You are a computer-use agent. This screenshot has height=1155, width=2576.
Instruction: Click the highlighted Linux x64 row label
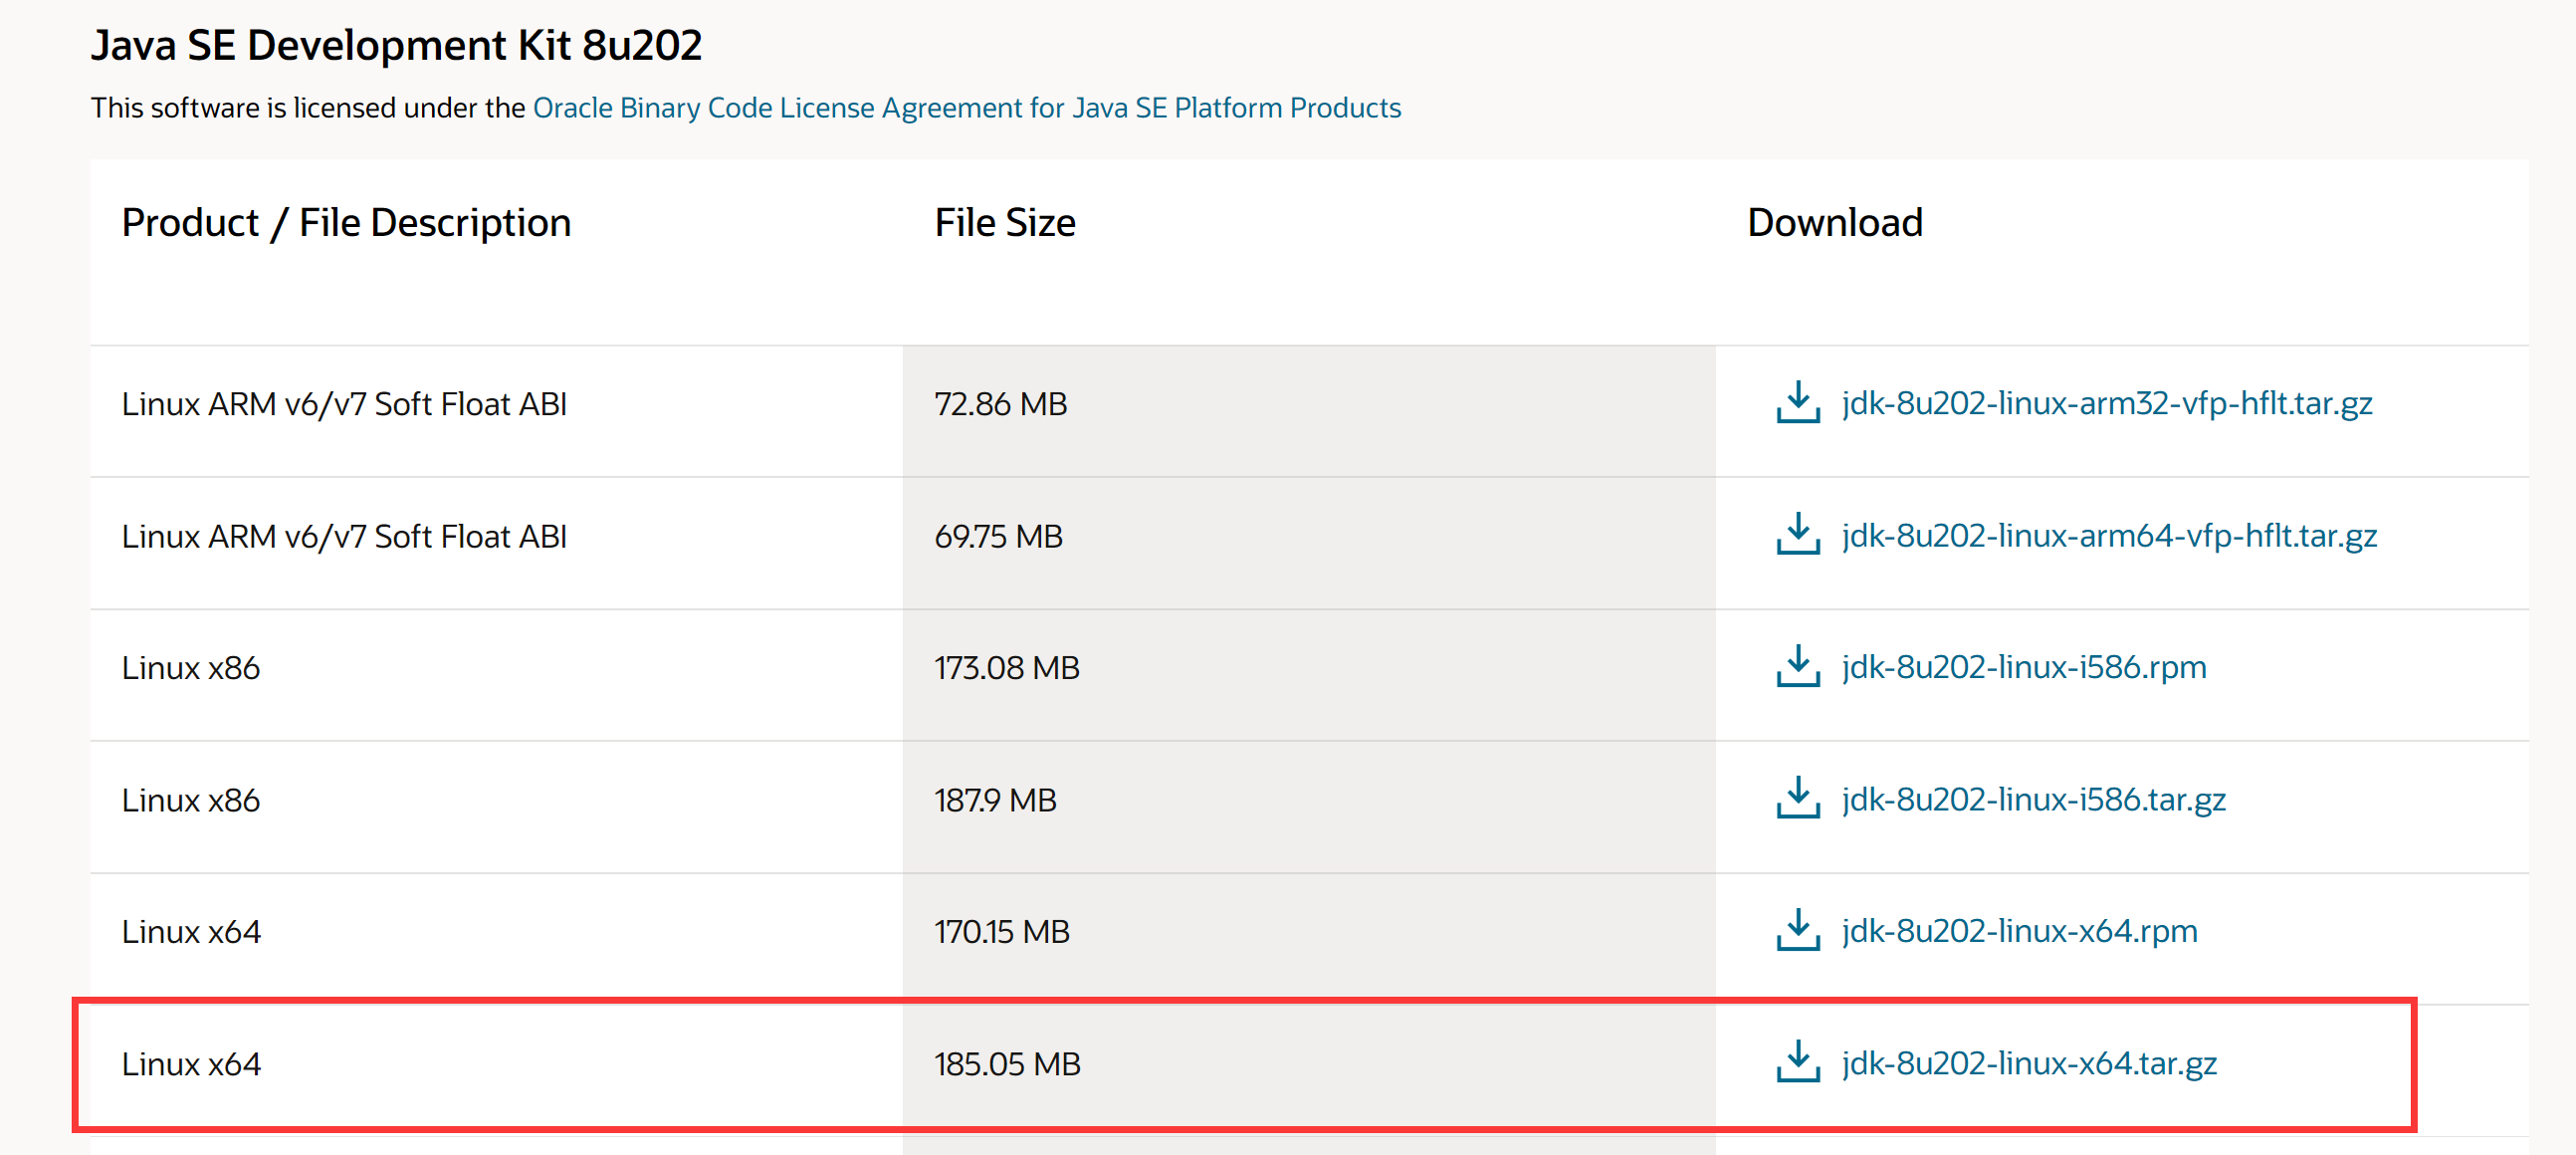(x=191, y=1064)
